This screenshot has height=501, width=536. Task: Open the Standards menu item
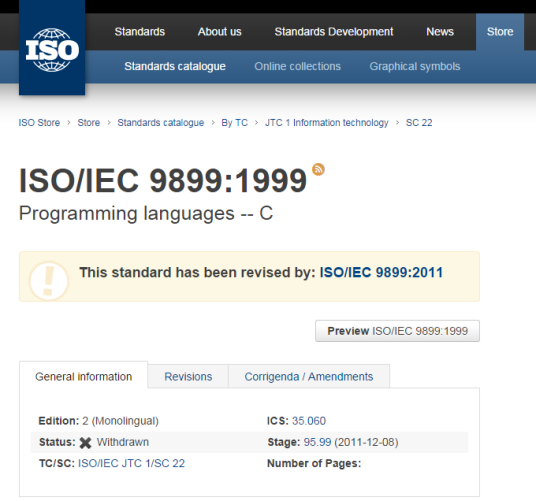pyautogui.click(x=139, y=32)
